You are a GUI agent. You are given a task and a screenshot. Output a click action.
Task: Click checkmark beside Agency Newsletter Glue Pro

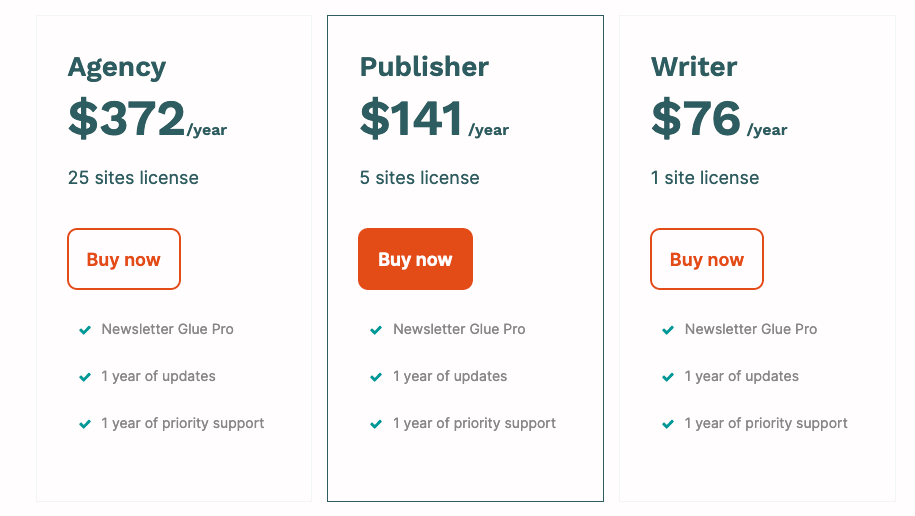coord(85,330)
